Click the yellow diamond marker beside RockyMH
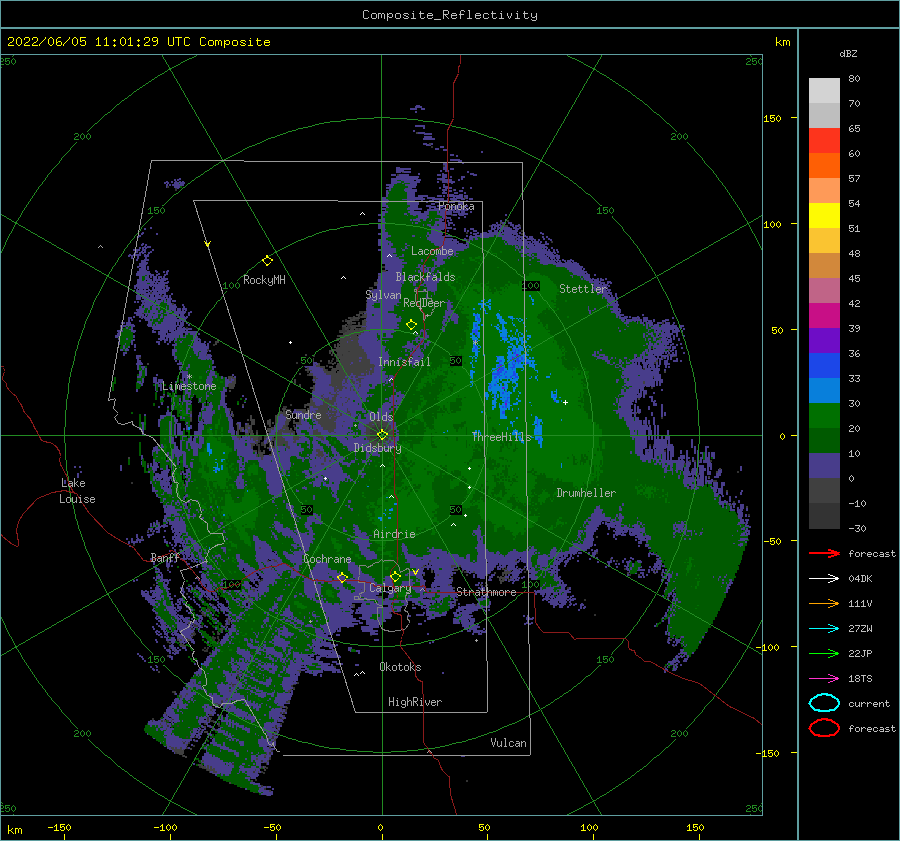This screenshot has width=900, height=841. [267, 261]
